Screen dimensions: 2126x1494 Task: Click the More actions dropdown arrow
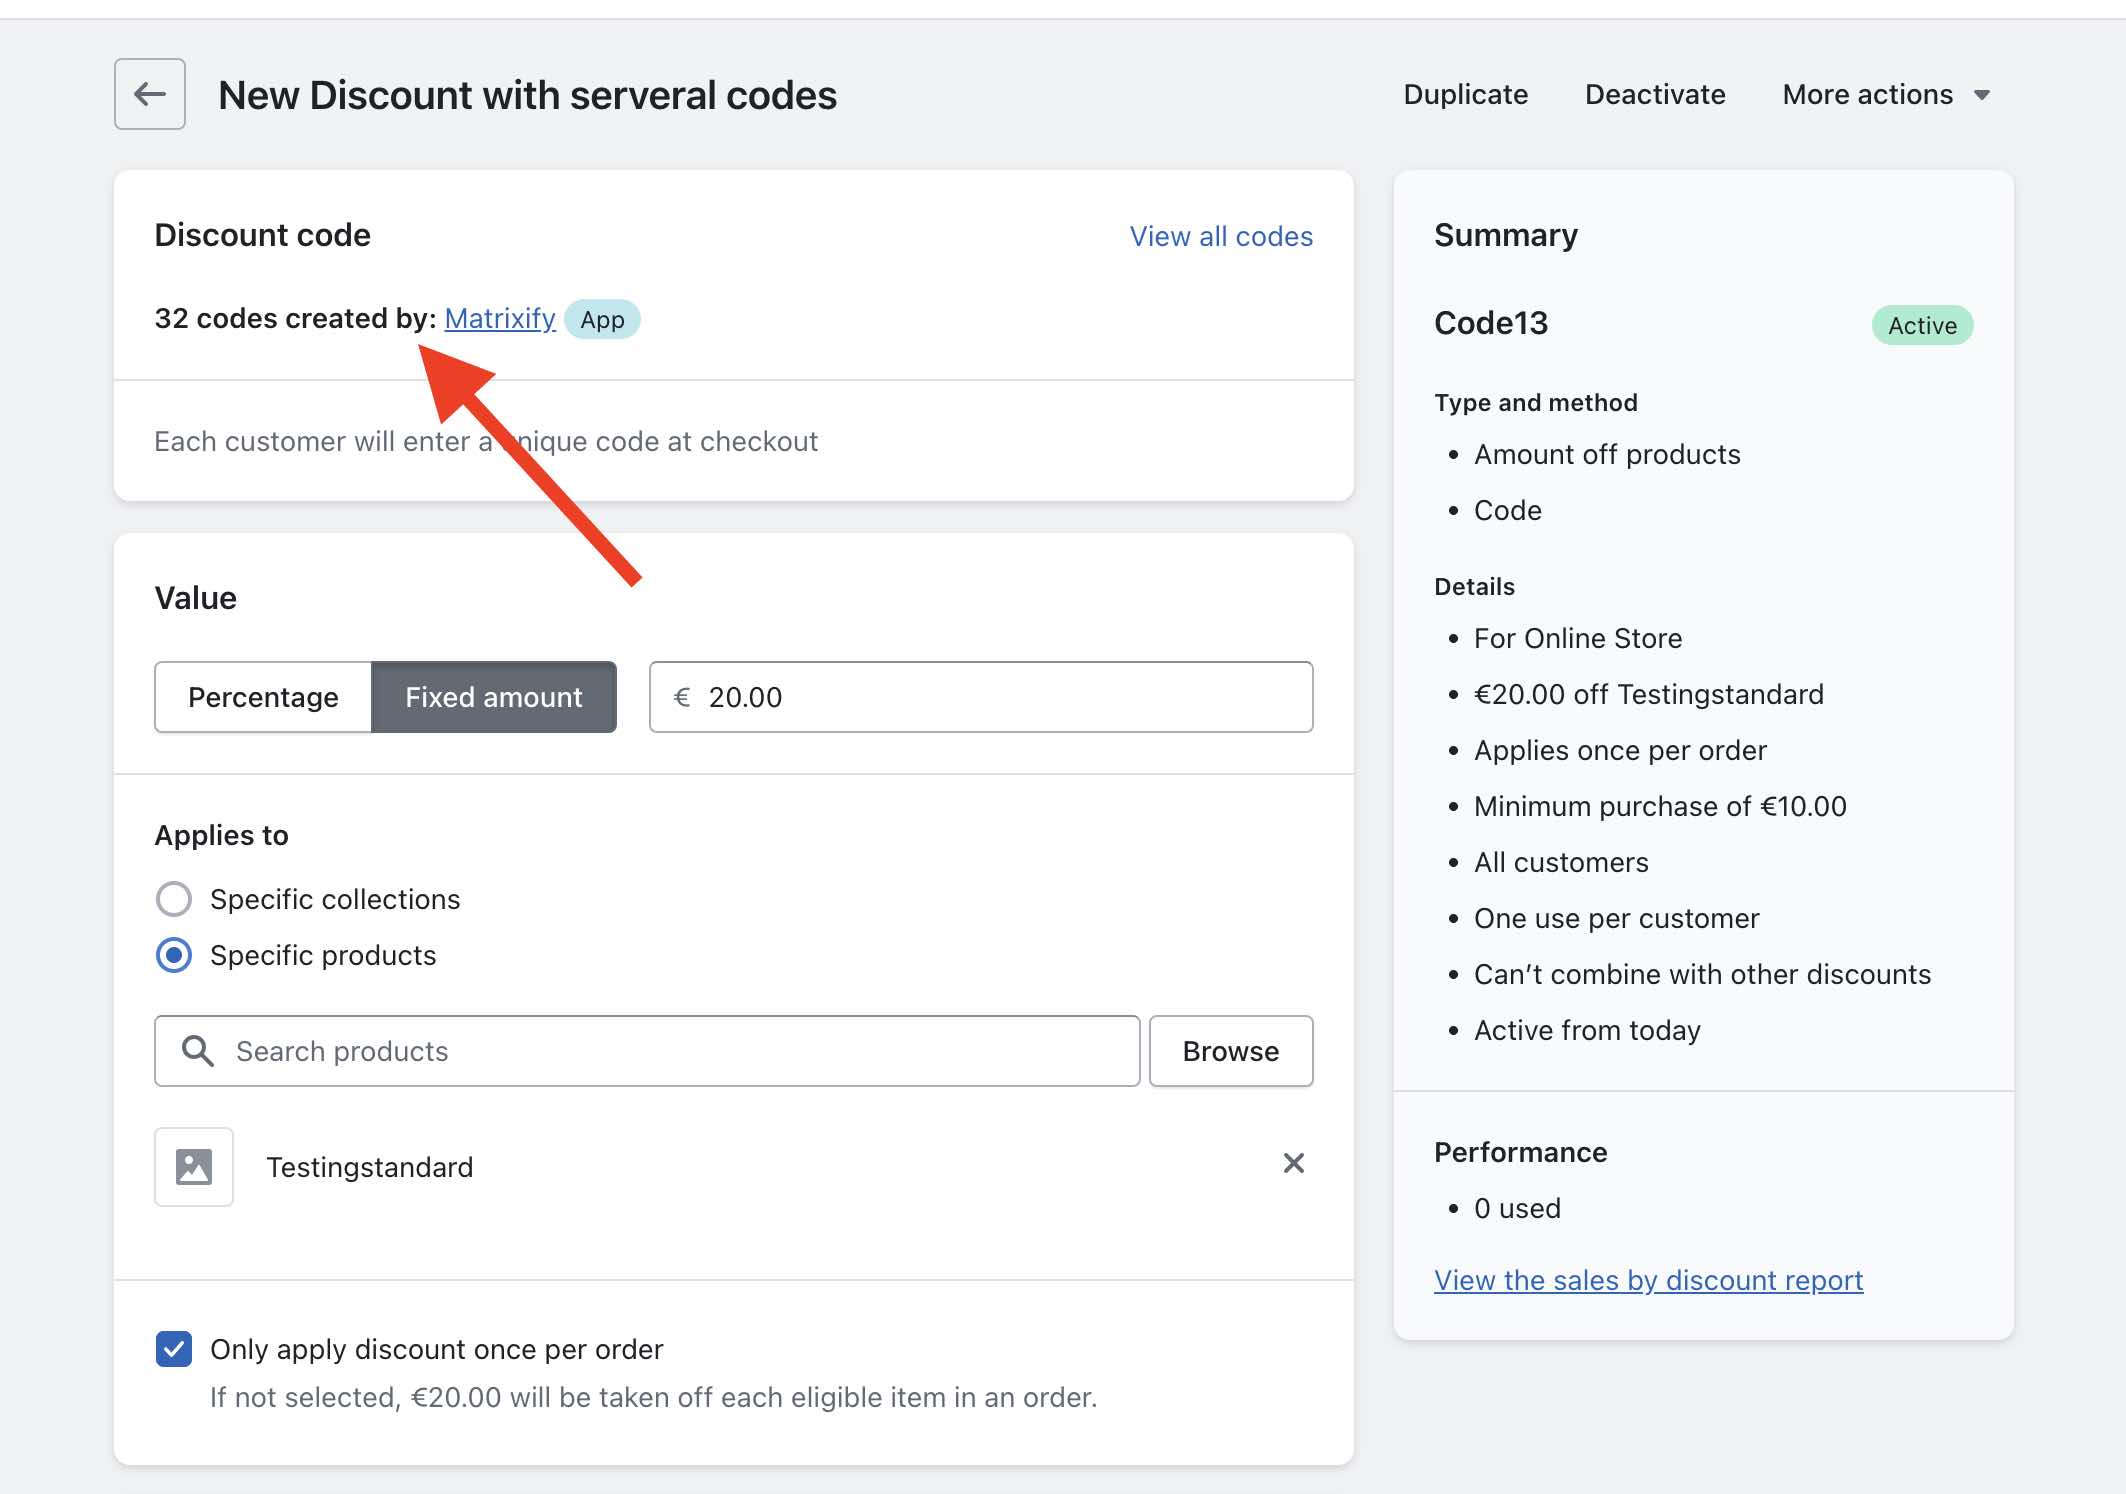(1982, 95)
